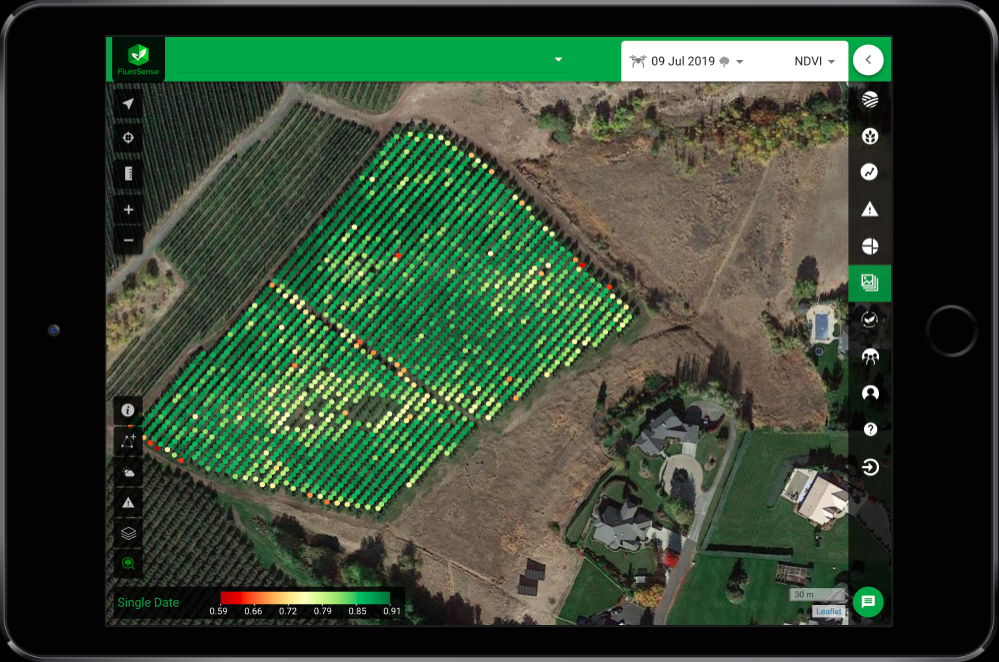Open the leaf cycle crop health icon
Screen dimensions: 999x662
point(870,319)
